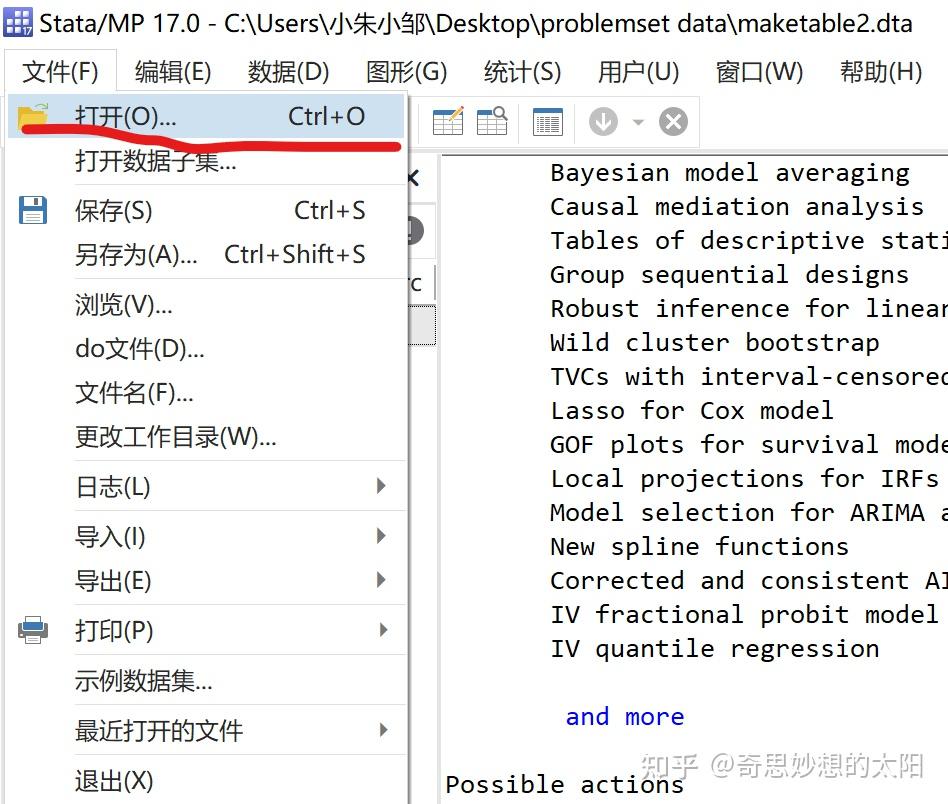
Task: Click the "Possible actions" text
Action: tap(565, 784)
